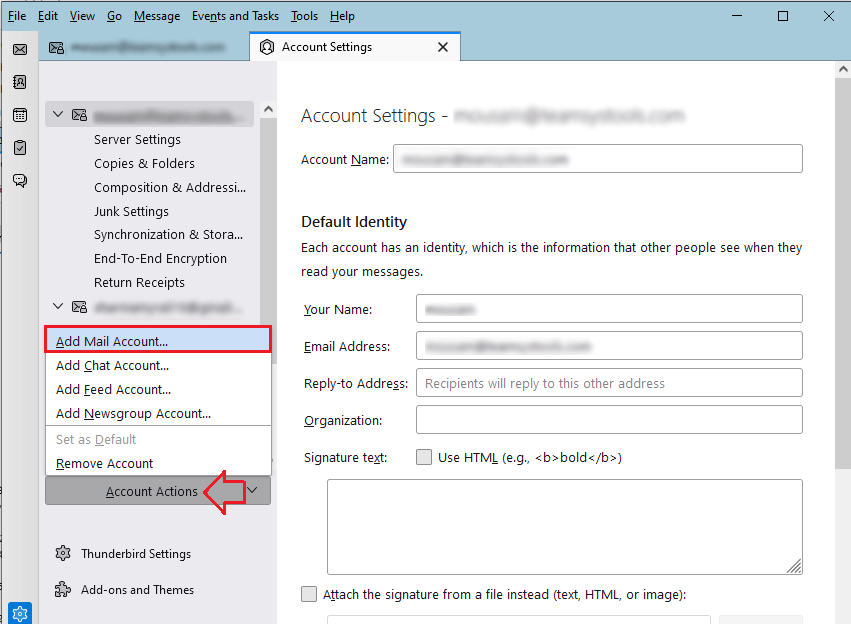The image size is (851, 624).
Task: Open the Edit menu
Action: point(48,16)
